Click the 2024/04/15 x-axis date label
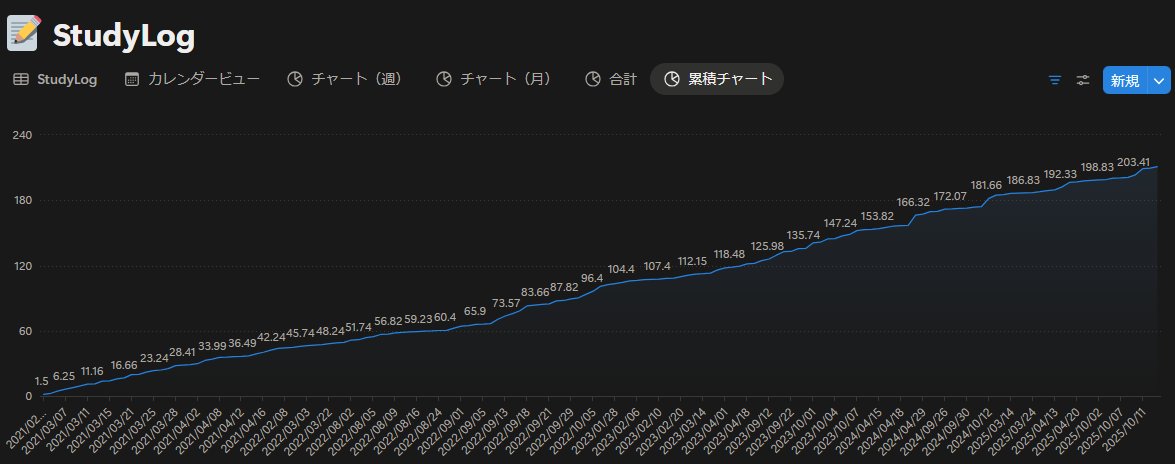This screenshot has height=464, width=1175. coord(860,430)
